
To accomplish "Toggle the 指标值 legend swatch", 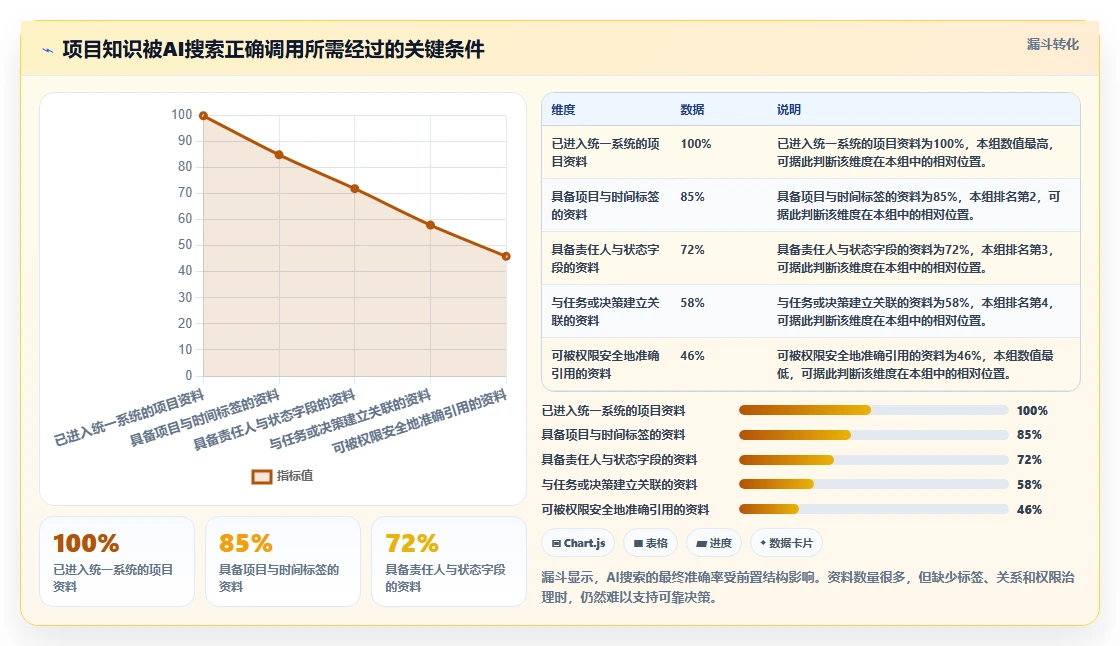I will click(261, 477).
